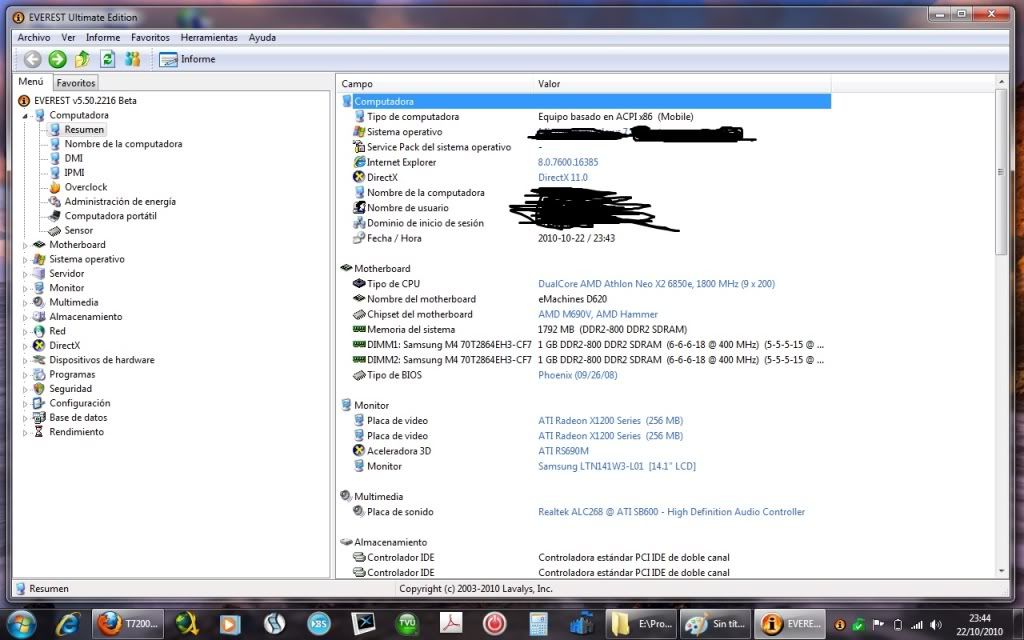Click the green Forward arrow in toolbar
This screenshot has height=640, width=1024.
pyautogui.click(x=57, y=59)
